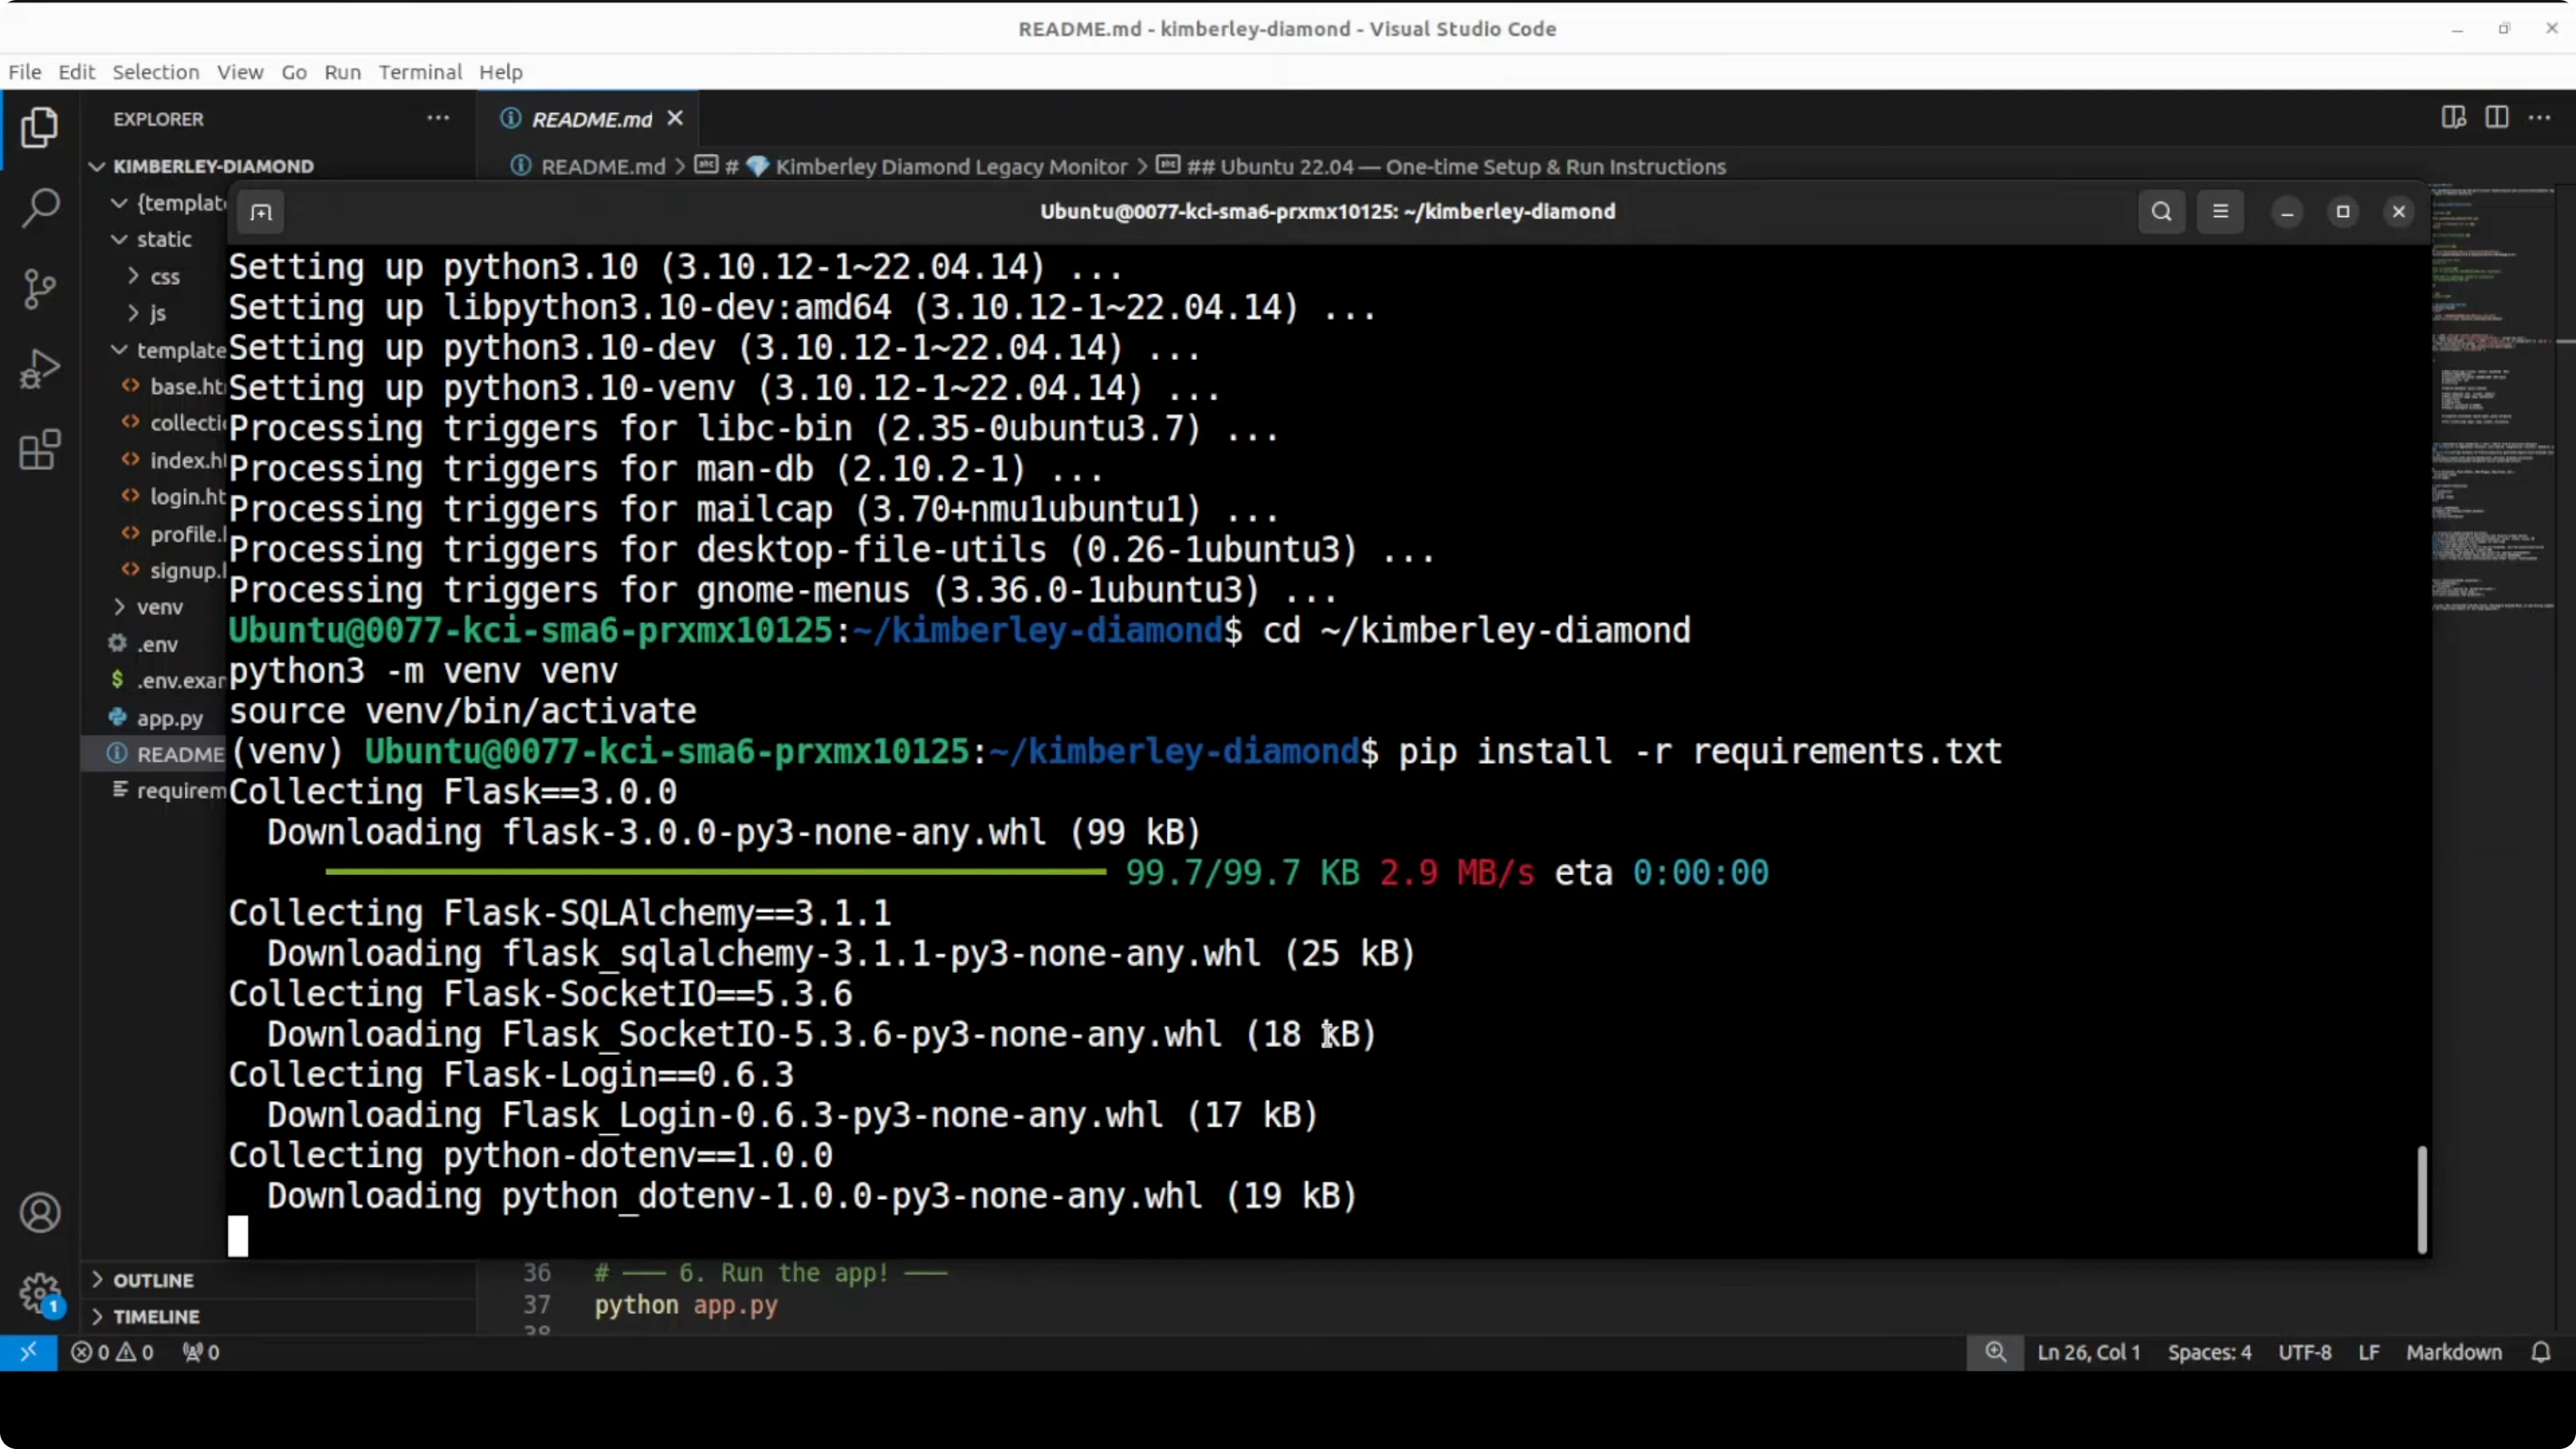Click the Accounts icon in activity bar

point(40,1212)
